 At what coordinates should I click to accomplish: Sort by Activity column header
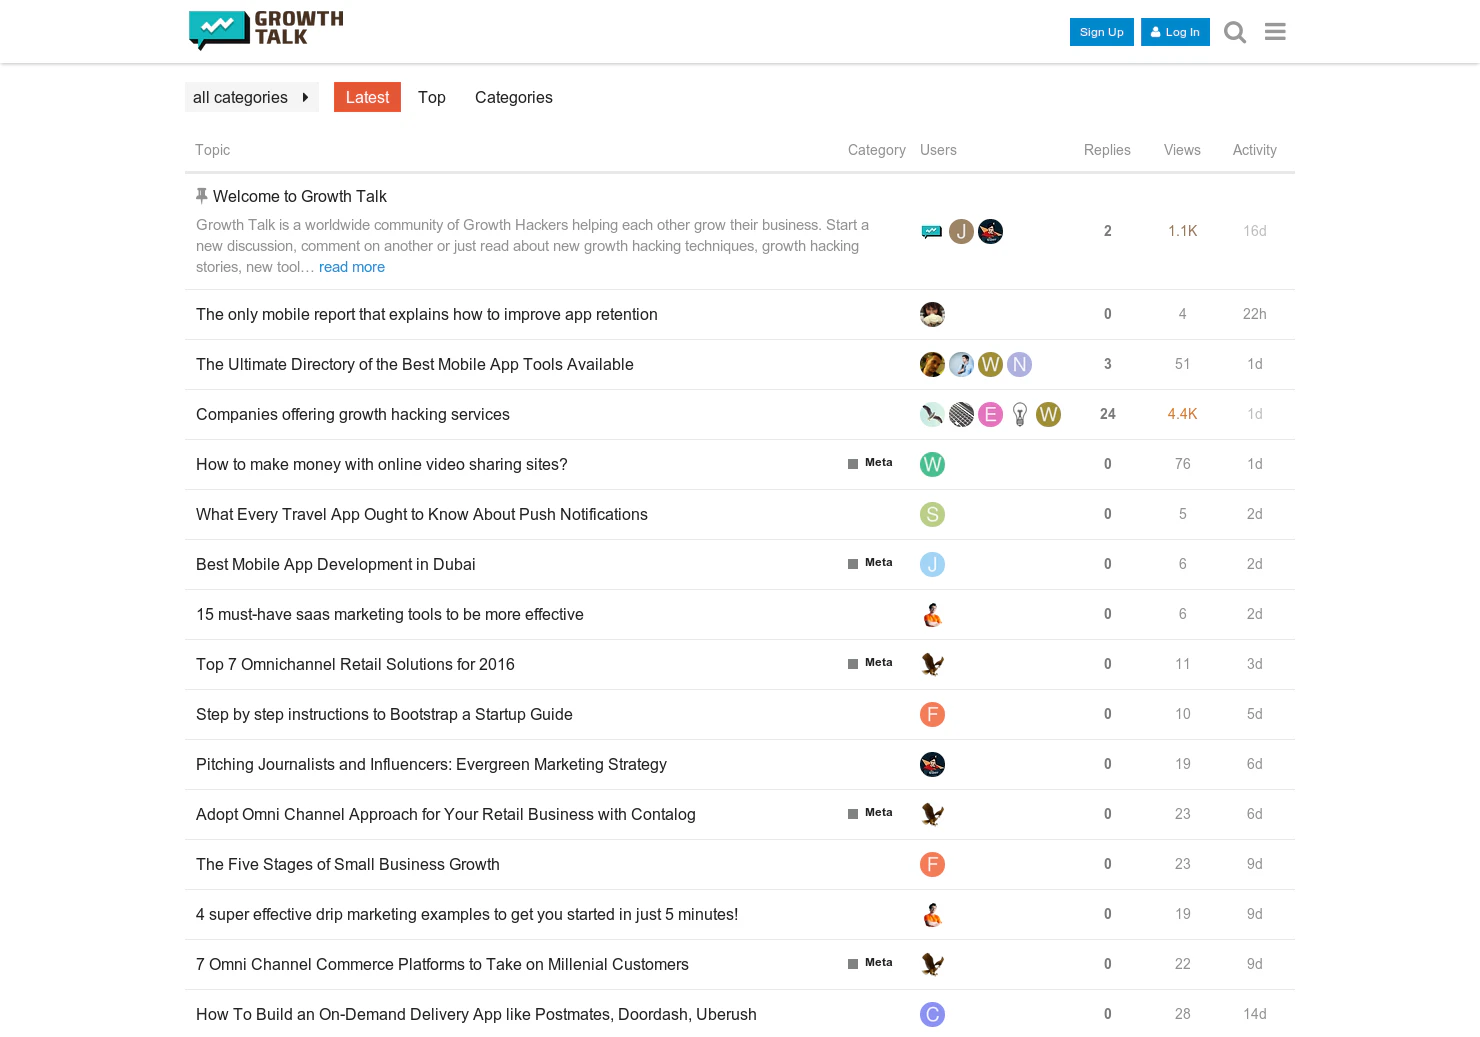click(1255, 150)
